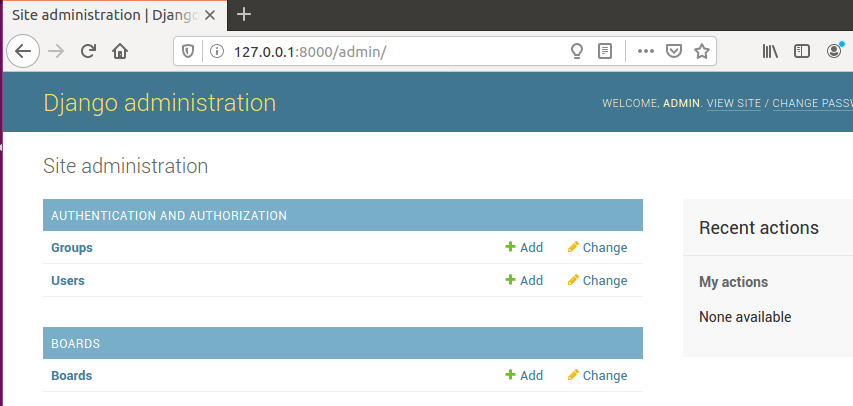The height and width of the screenshot is (406, 853).
Task: Open a new tab with plus button
Action: tap(244, 15)
